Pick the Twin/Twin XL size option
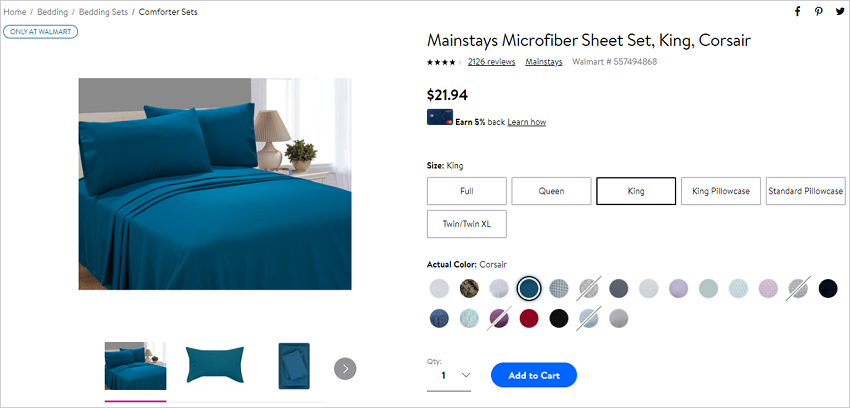This screenshot has width=850, height=408. point(467,224)
